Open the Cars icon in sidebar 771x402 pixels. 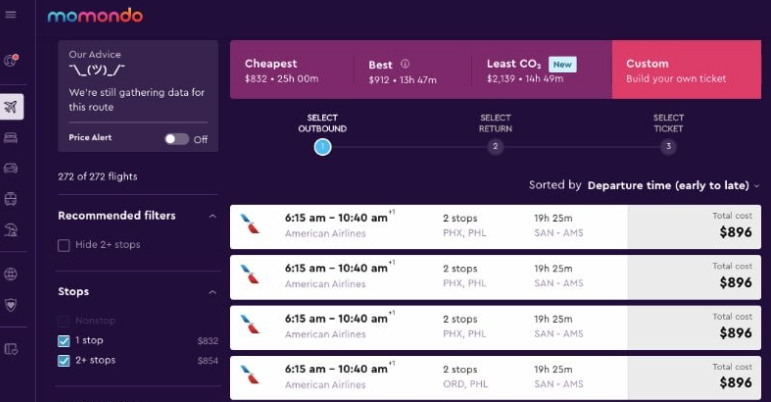[12, 168]
